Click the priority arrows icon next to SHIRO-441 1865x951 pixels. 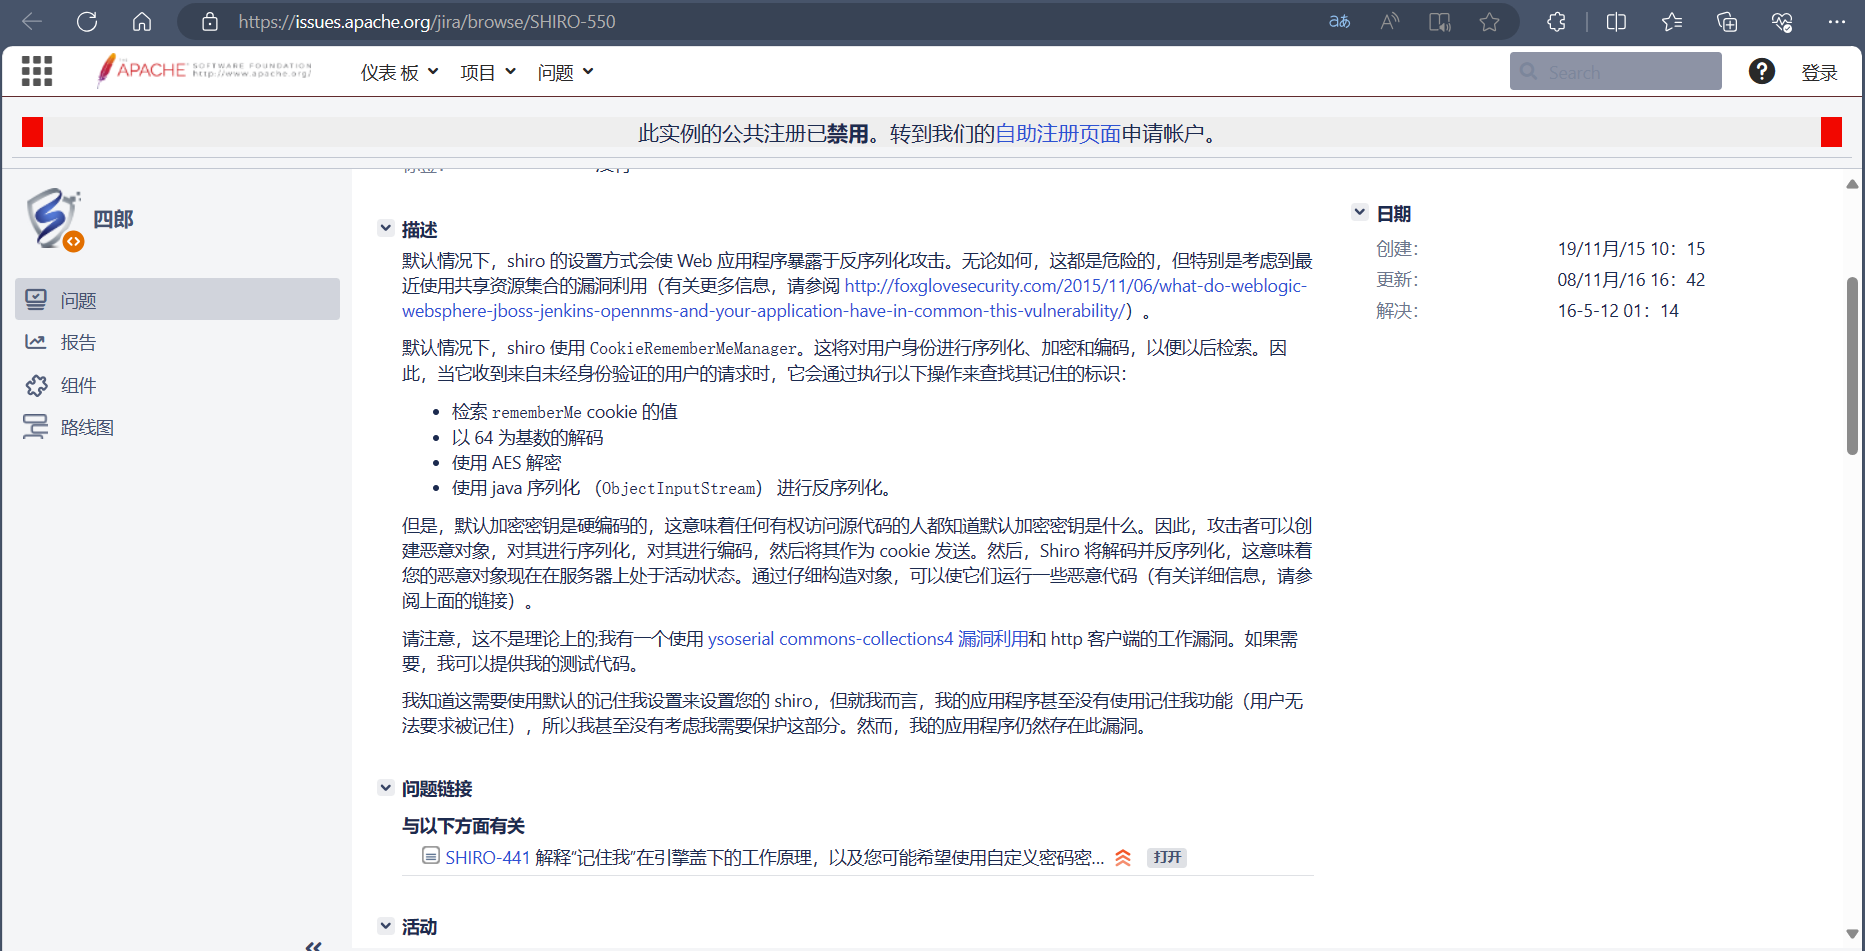click(x=1123, y=858)
